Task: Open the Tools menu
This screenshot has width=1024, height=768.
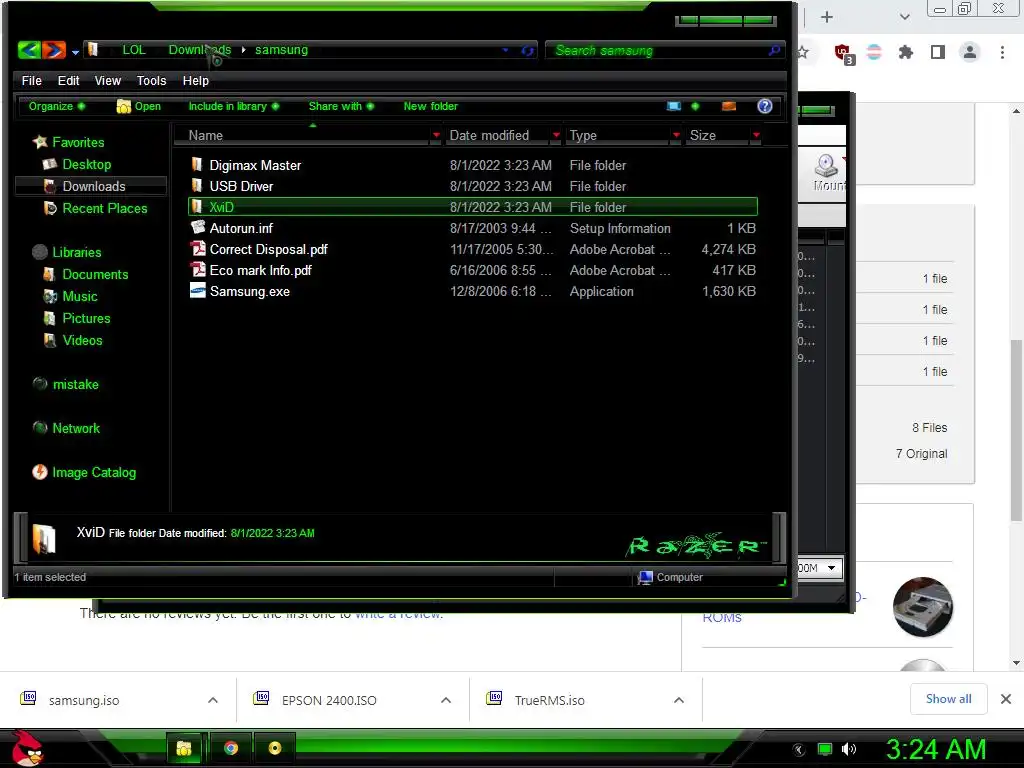Action: click(151, 80)
